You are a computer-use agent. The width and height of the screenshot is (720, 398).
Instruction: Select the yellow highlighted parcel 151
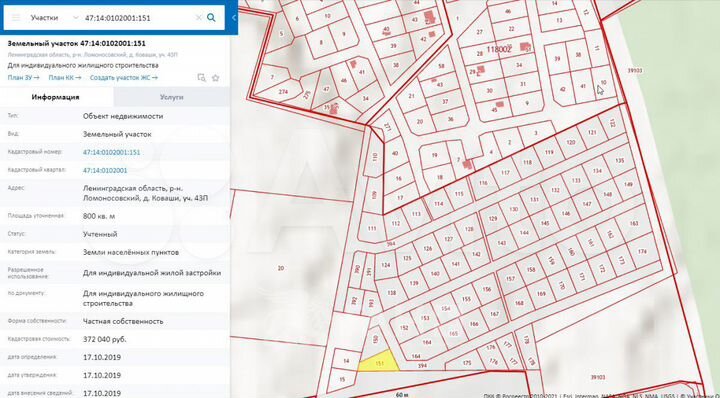379,362
